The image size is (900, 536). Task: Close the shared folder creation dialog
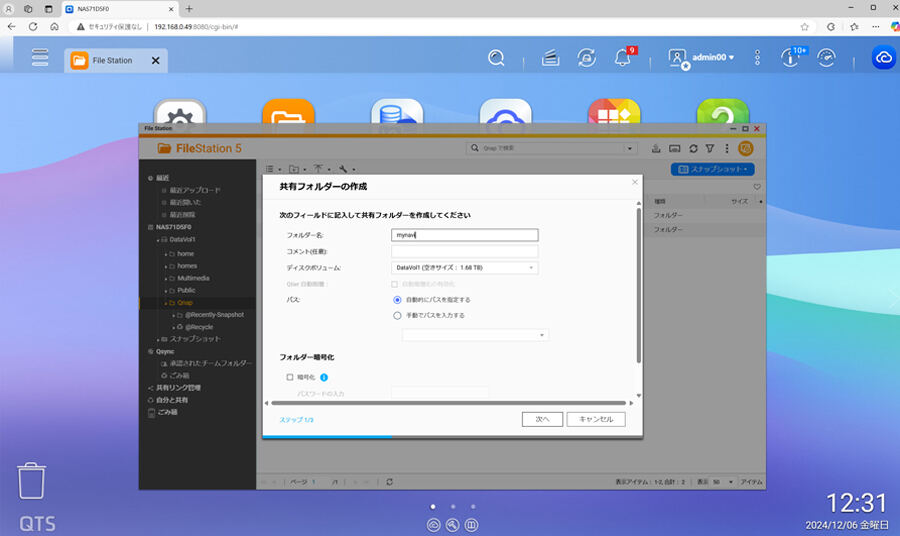635,182
